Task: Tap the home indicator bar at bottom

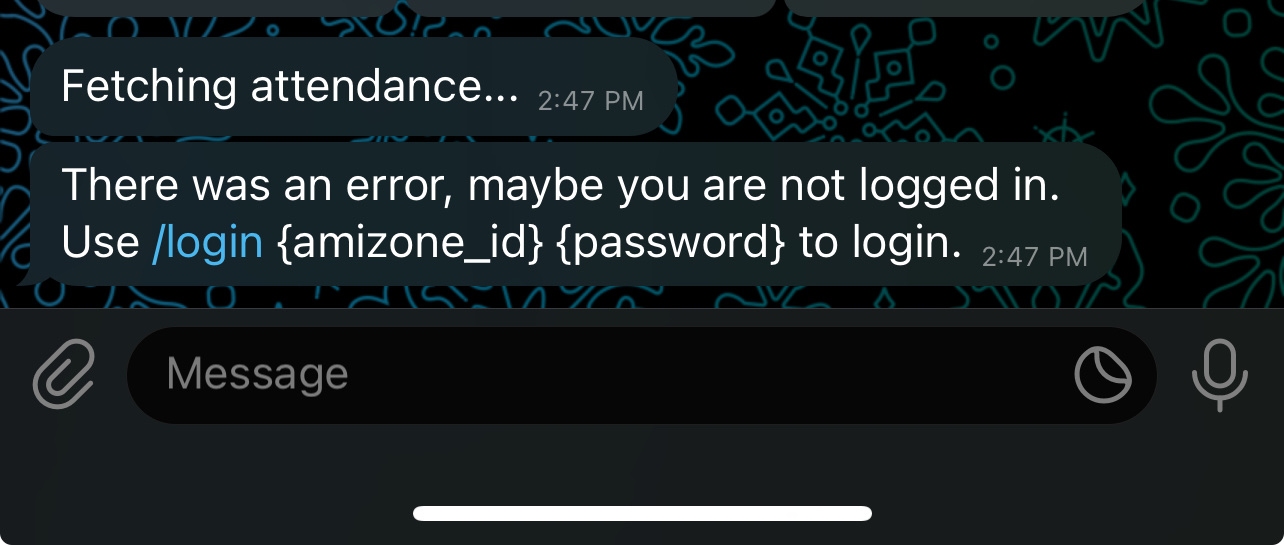Action: tap(642, 513)
